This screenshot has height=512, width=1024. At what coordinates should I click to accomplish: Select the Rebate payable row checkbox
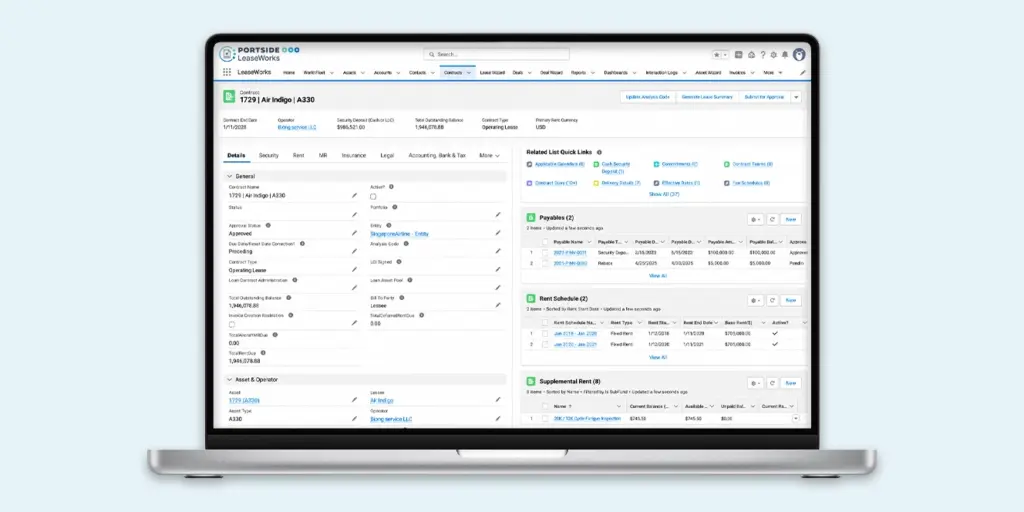tap(545, 263)
